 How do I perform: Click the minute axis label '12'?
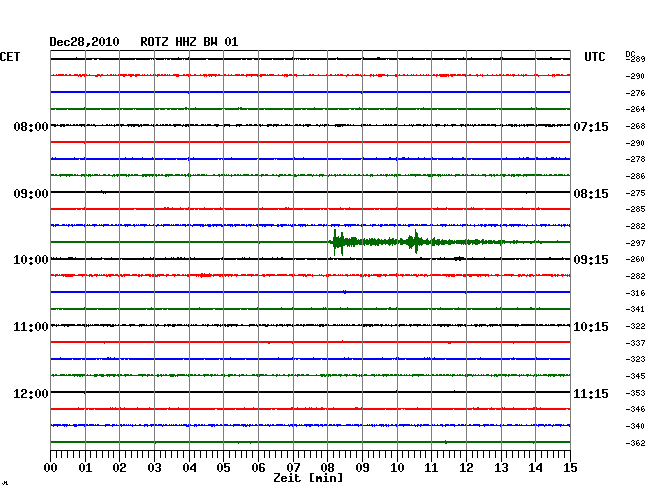click(466, 468)
